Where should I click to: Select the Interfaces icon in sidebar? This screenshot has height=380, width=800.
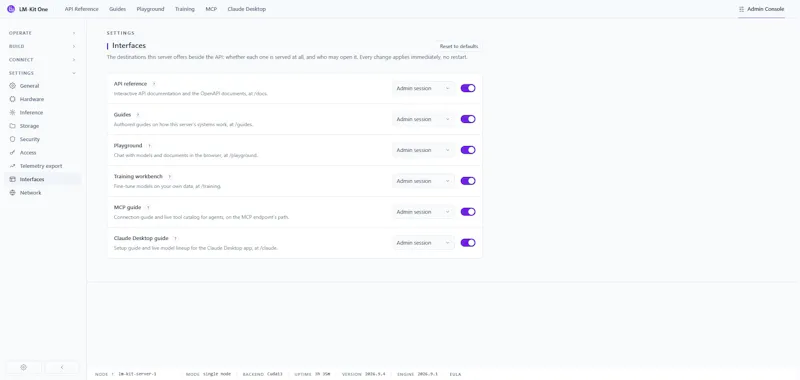(13, 180)
